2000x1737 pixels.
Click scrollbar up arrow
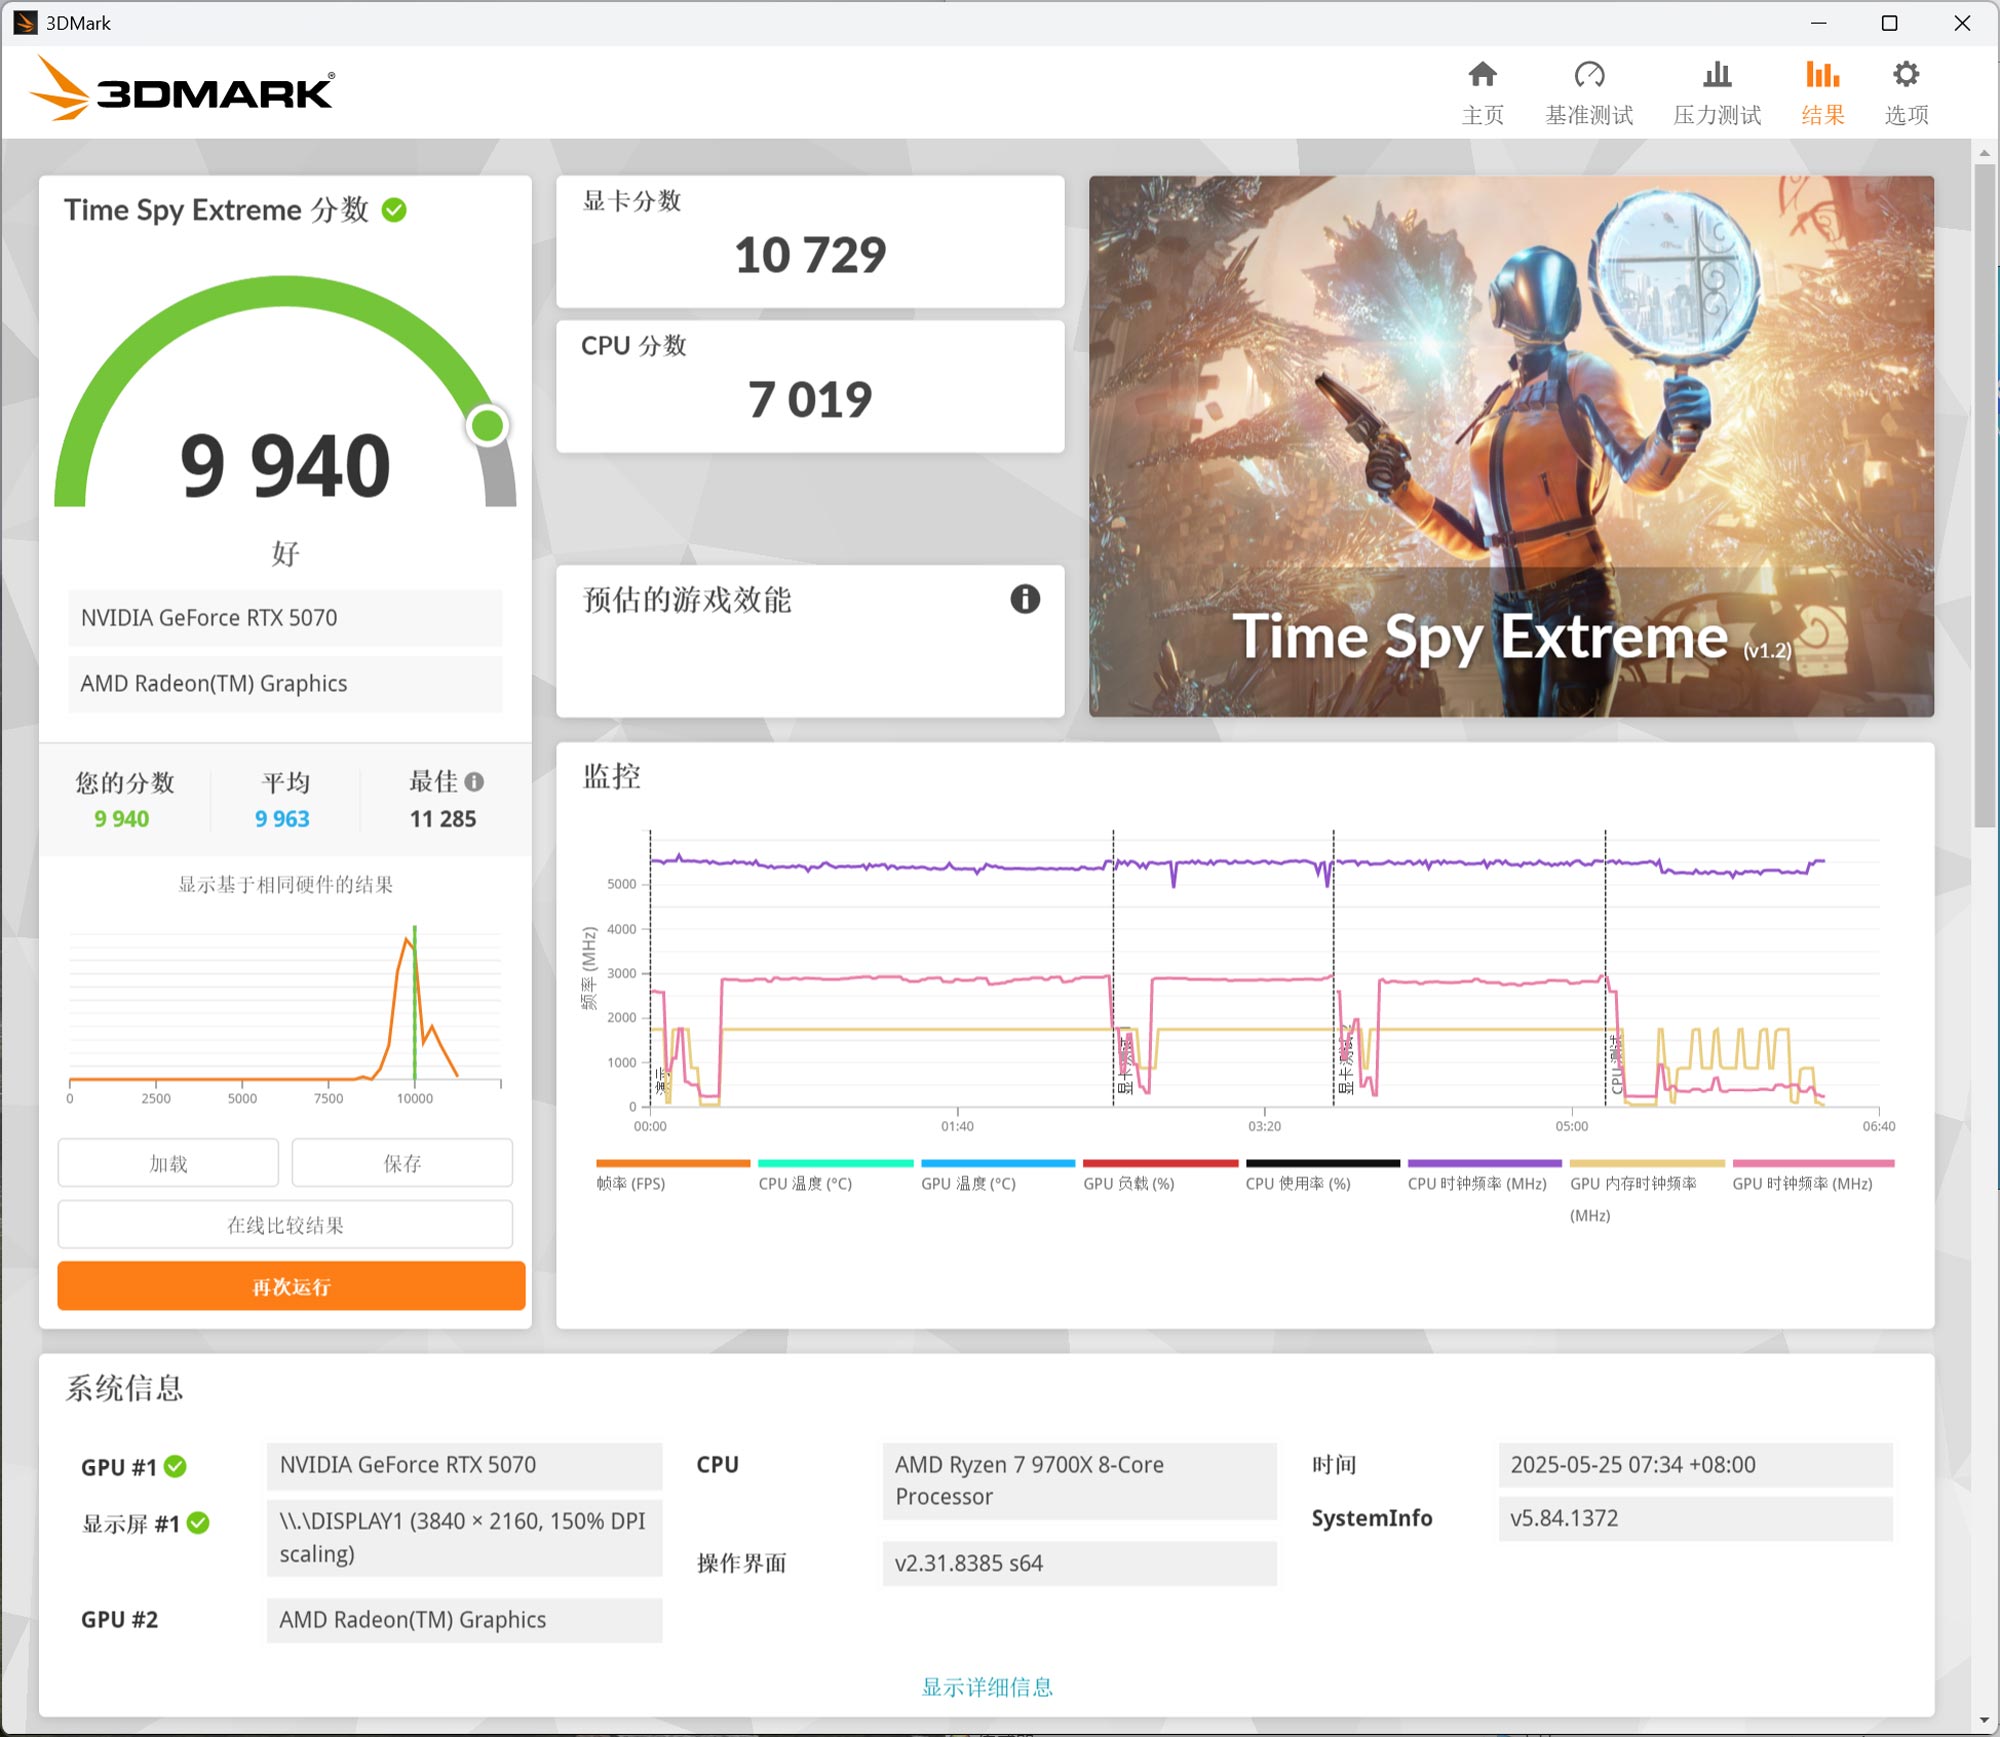[1984, 152]
